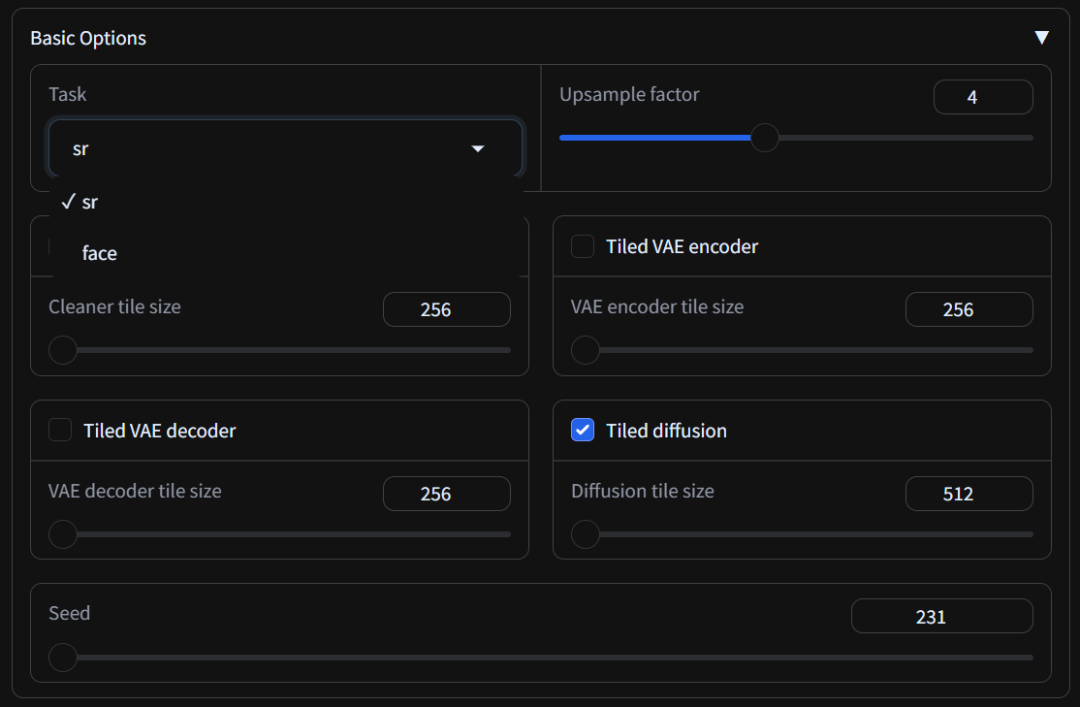This screenshot has width=1080, height=707.
Task: Click the Diffusion tile size slider handle
Action: (585, 534)
